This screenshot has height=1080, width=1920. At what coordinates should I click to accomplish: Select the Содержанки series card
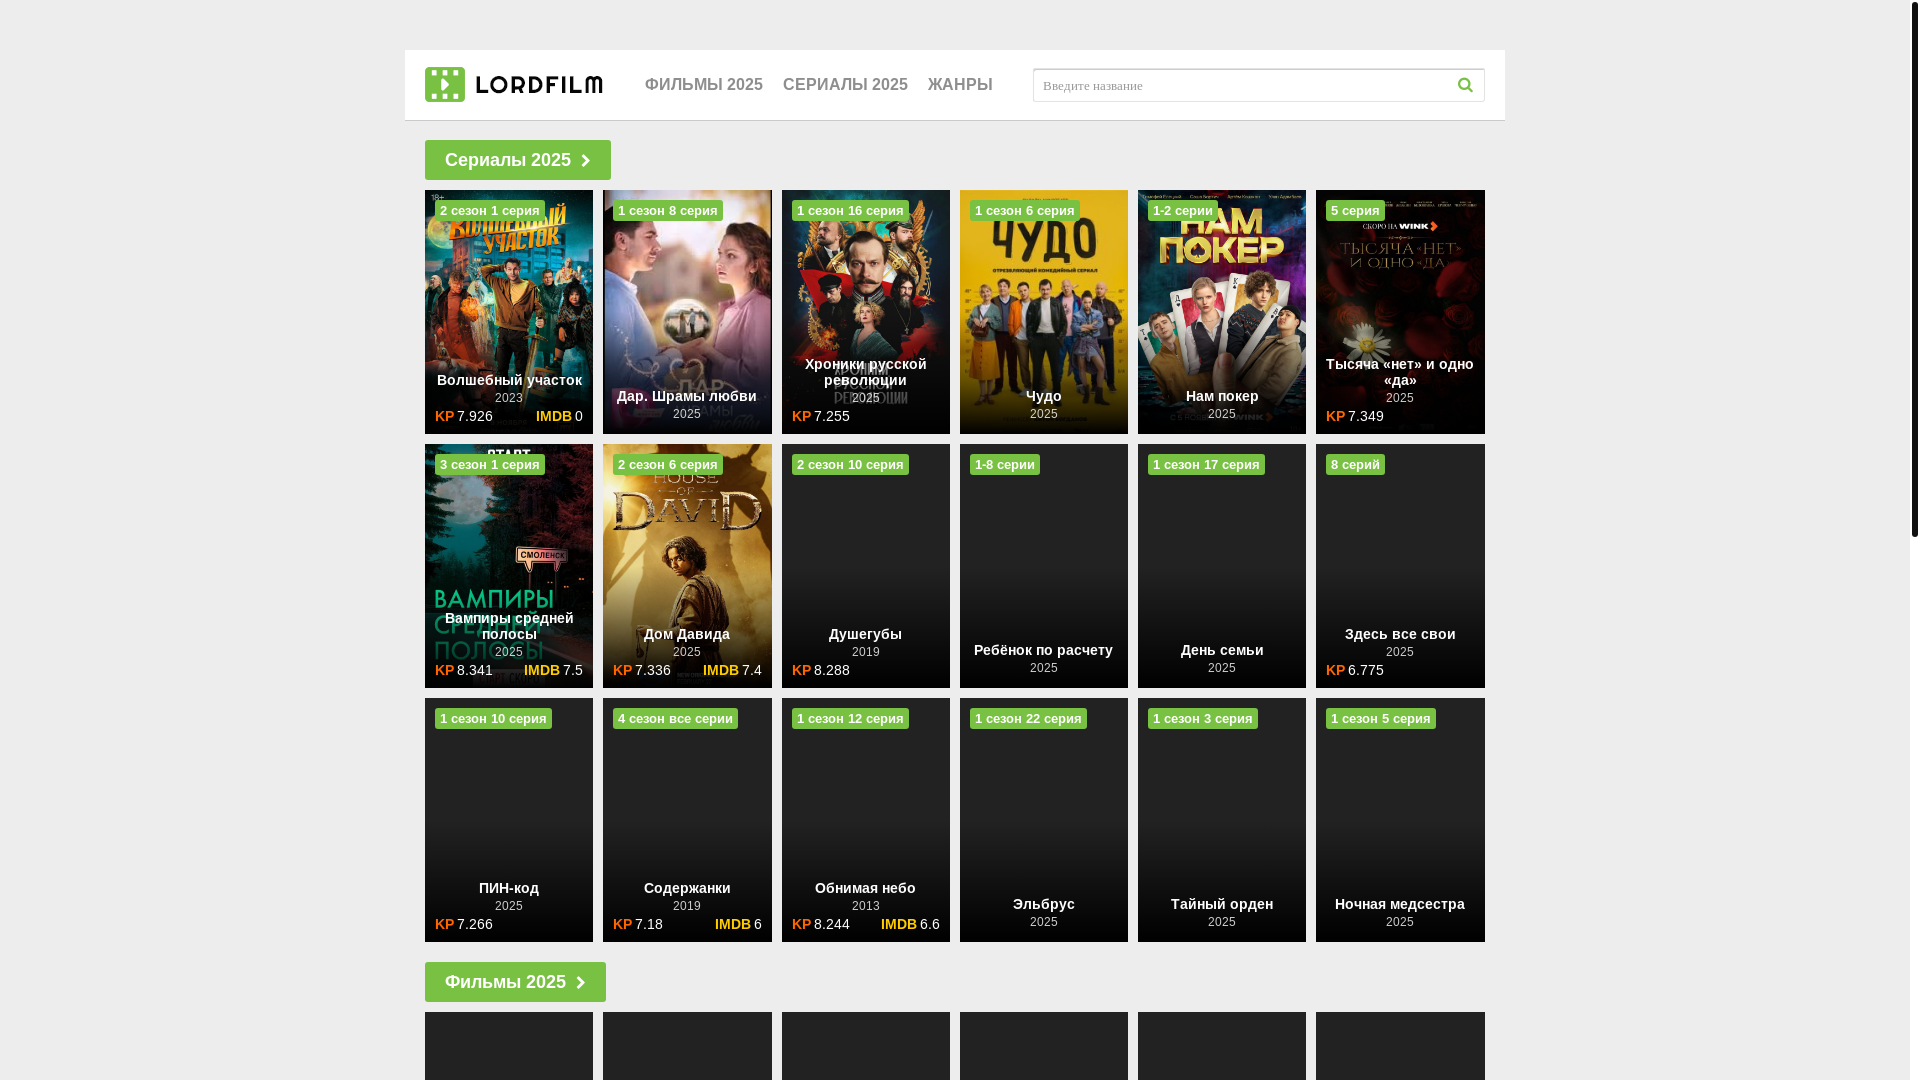[x=687, y=820]
